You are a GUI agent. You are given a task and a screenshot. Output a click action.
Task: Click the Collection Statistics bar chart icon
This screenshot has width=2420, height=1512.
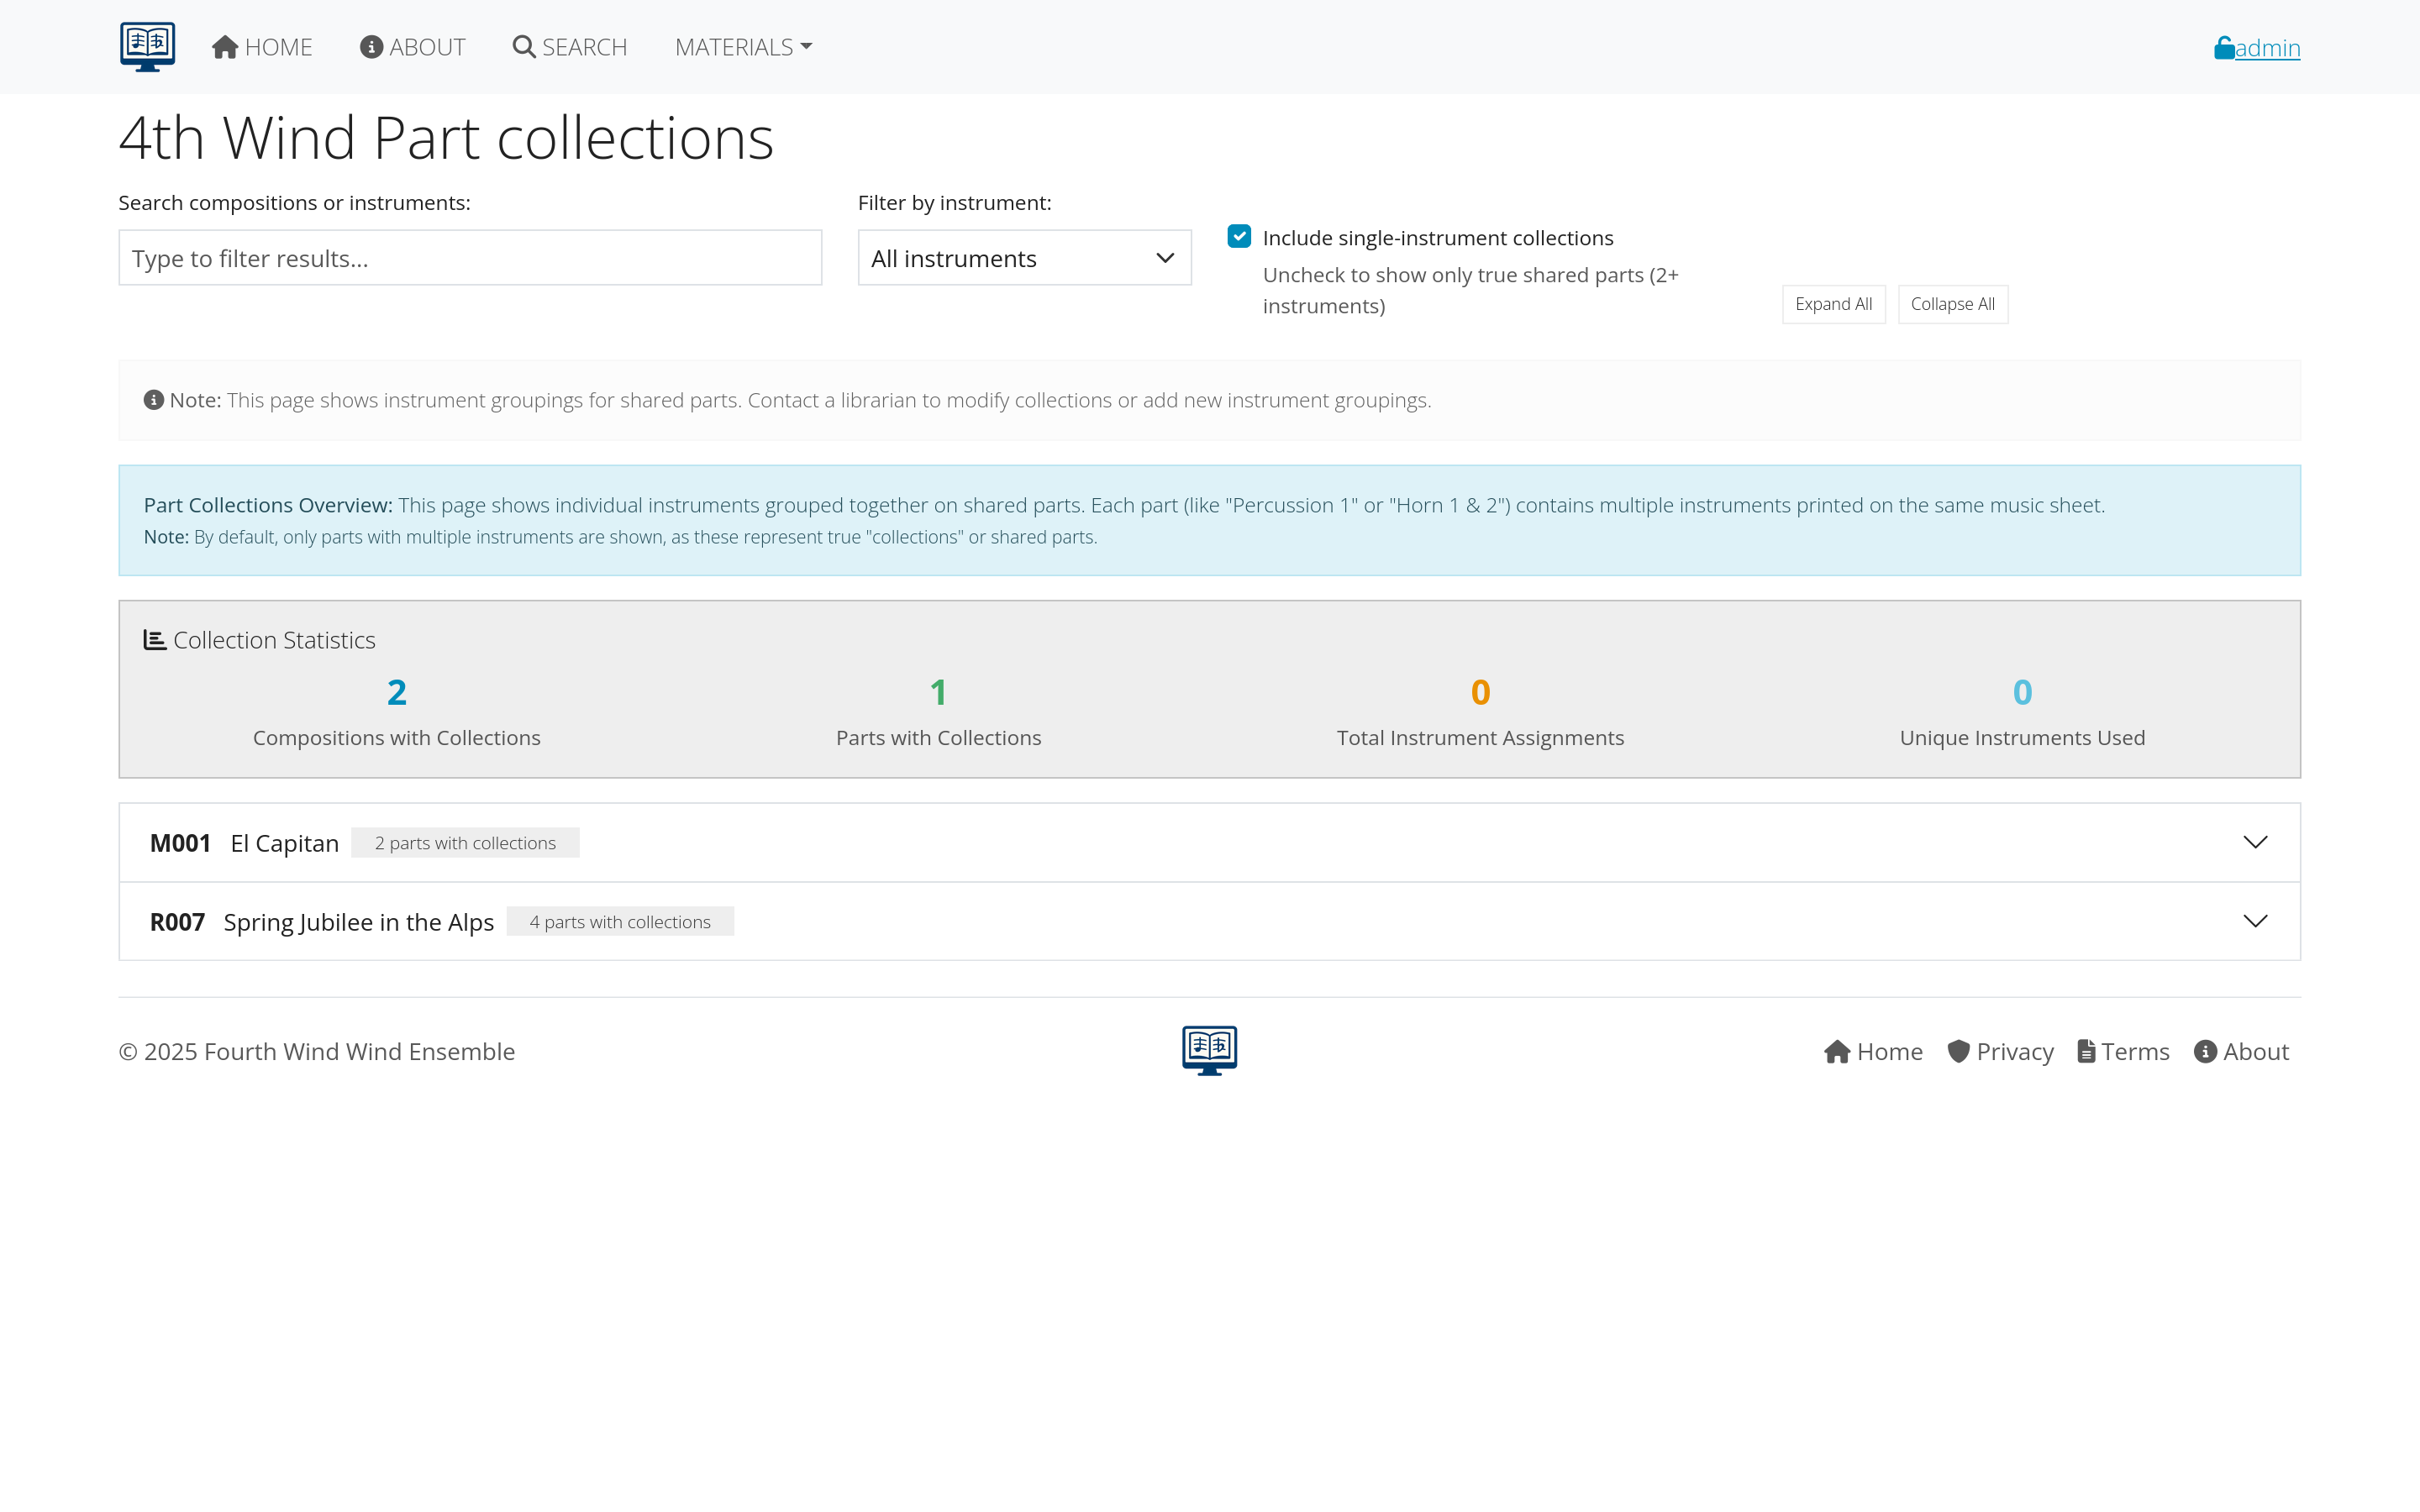click(x=155, y=639)
